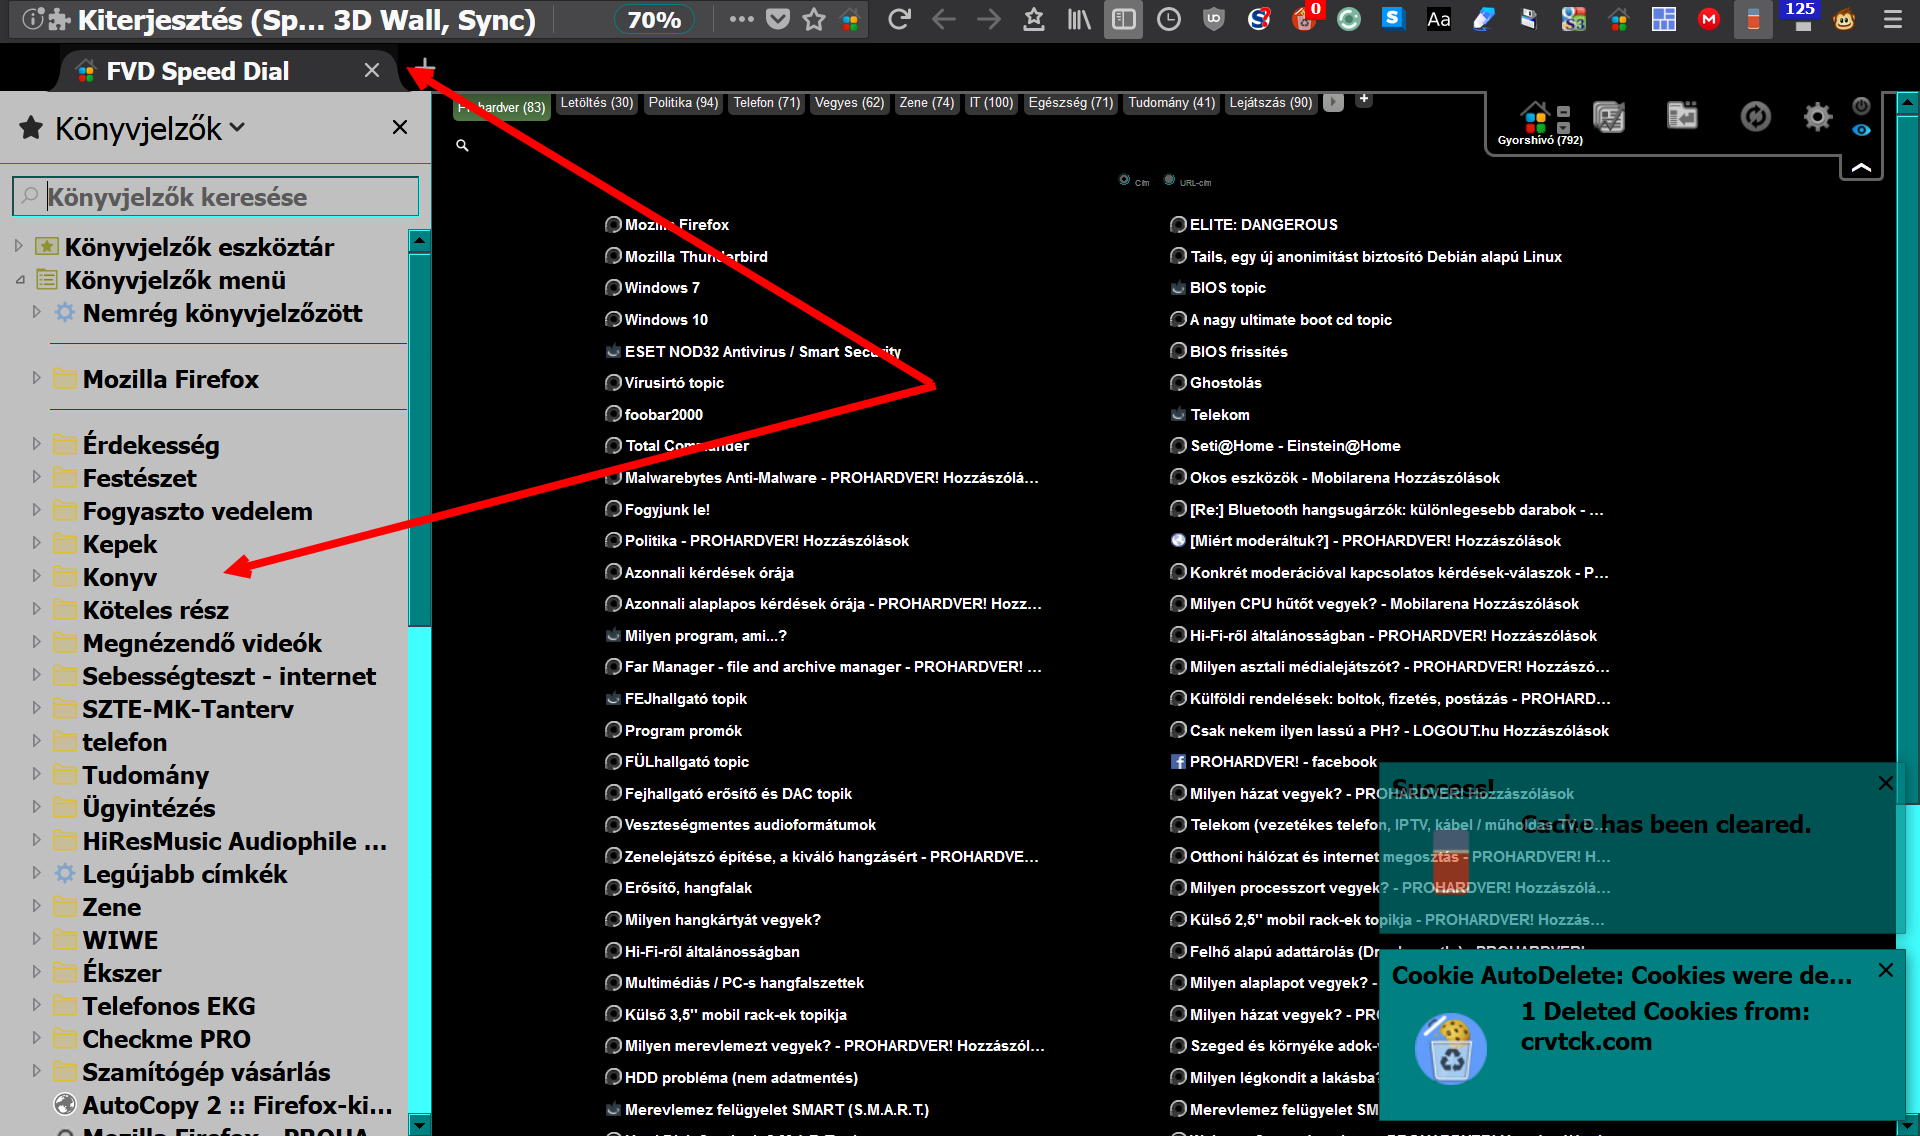Viewport: 1920px width, 1136px height.
Task: Expand the Mozilla Firefox bookmark folder
Action: (x=36, y=378)
